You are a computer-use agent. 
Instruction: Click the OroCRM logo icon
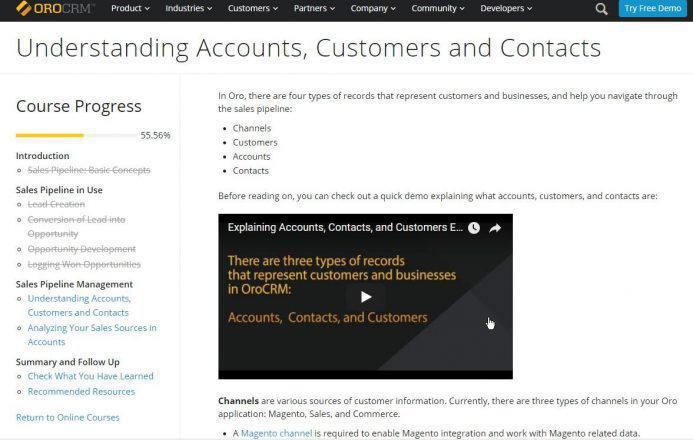[x=23, y=8]
